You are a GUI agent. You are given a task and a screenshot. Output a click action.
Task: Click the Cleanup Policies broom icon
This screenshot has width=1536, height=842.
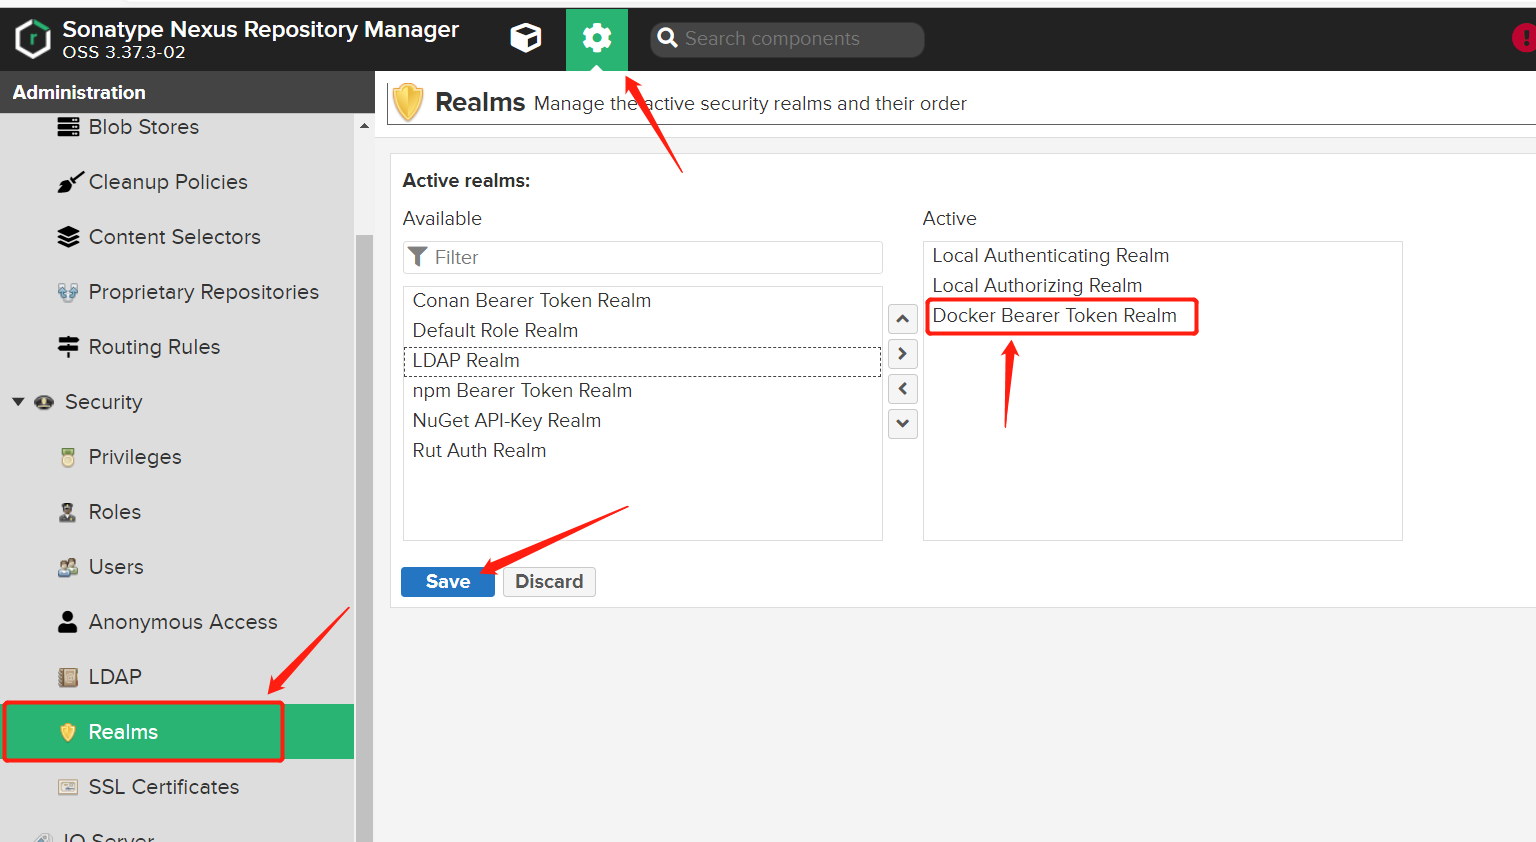coord(69,182)
